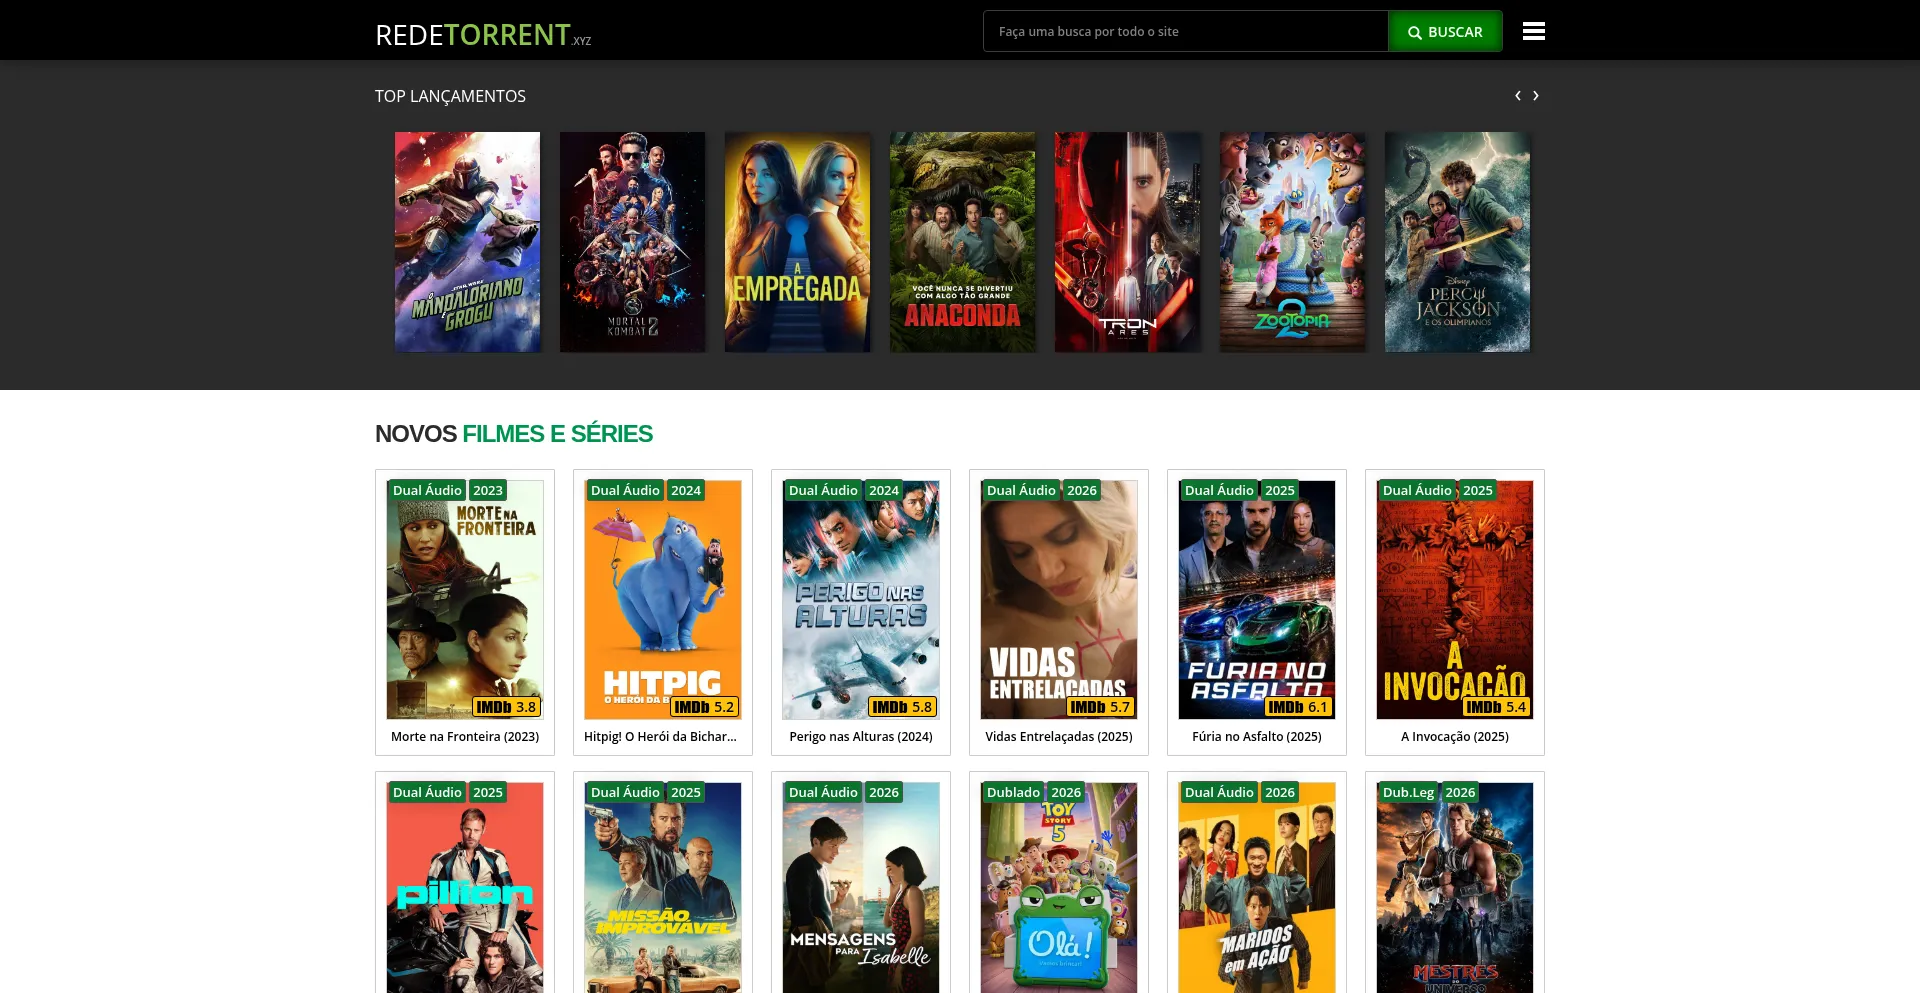The image size is (1920, 993).
Task: Click Pillion poster image
Action: pos(465,888)
